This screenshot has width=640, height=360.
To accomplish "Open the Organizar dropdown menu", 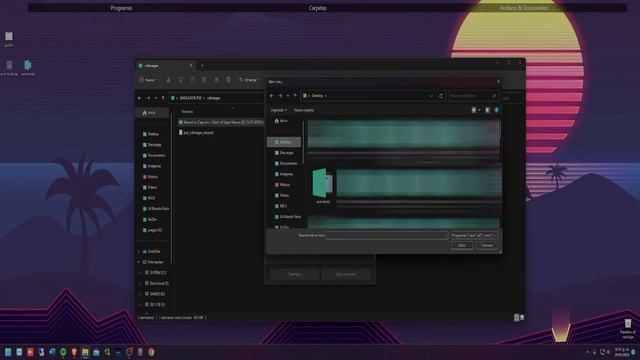I will pyautogui.click(x=279, y=110).
